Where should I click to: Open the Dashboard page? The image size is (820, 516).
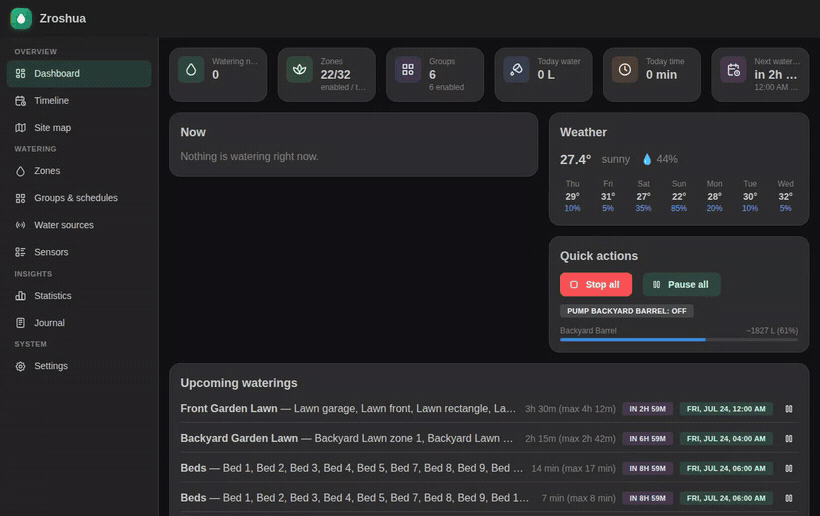tap(79, 74)
